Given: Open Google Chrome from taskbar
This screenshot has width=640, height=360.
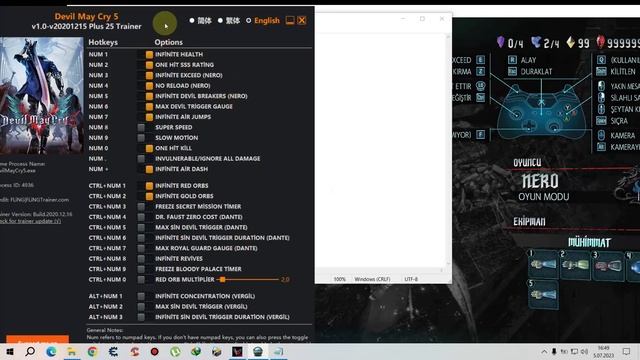Looking at the screenshot, I should click(93, 351).
